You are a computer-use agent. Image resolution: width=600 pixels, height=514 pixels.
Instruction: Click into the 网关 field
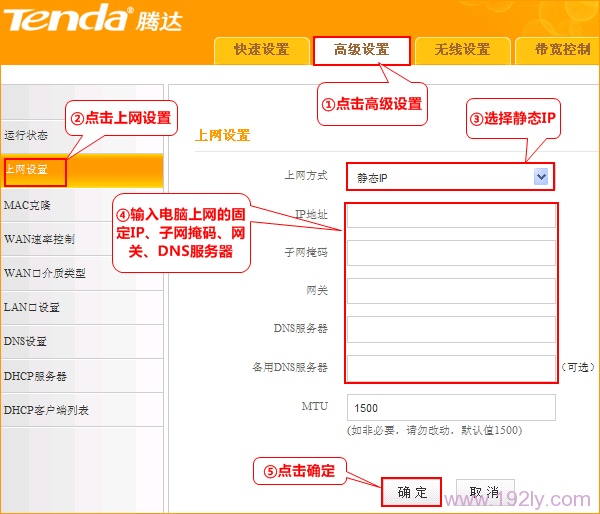[451, 291]
